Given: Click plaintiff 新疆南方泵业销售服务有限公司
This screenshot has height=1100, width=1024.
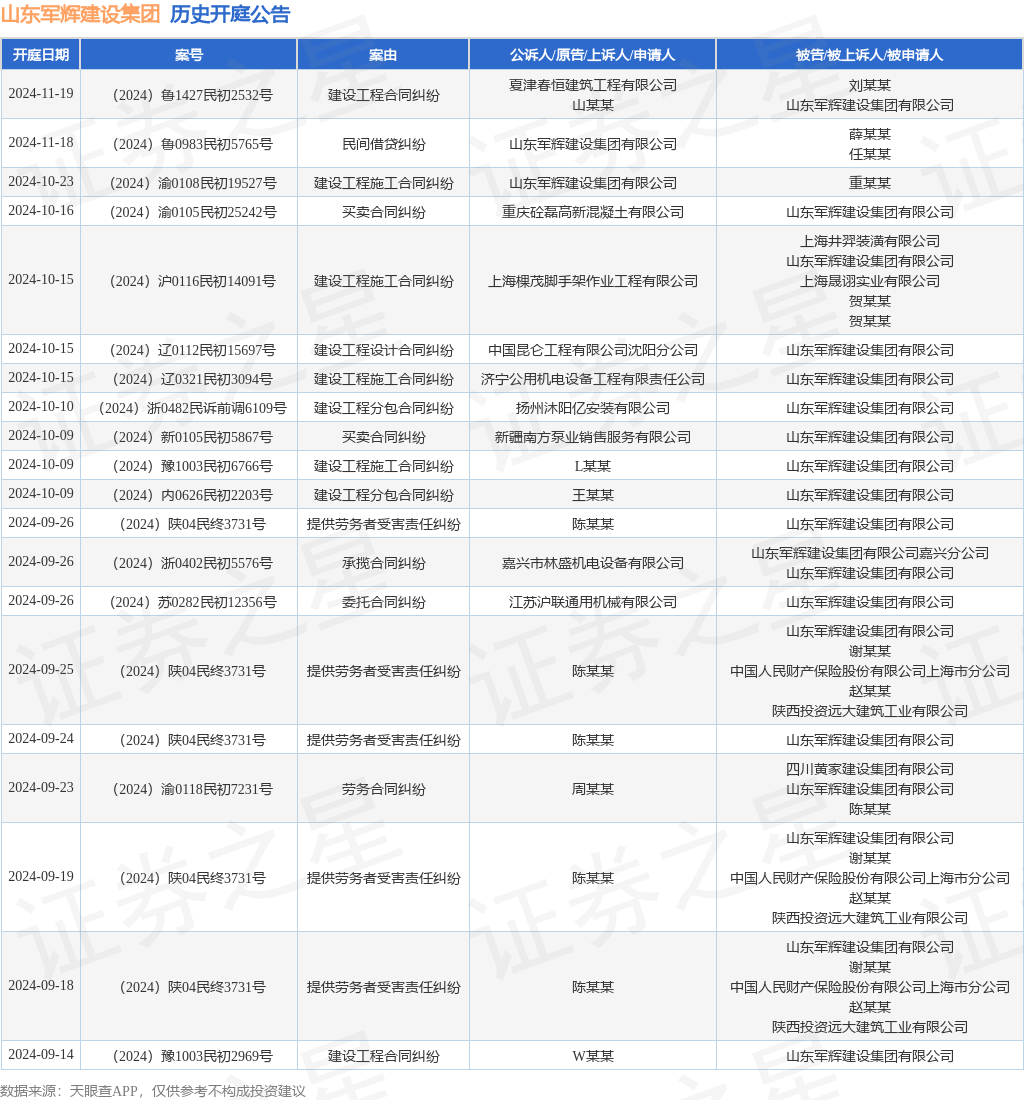Looking at the screenshot, I should click(x=593, y=438).
